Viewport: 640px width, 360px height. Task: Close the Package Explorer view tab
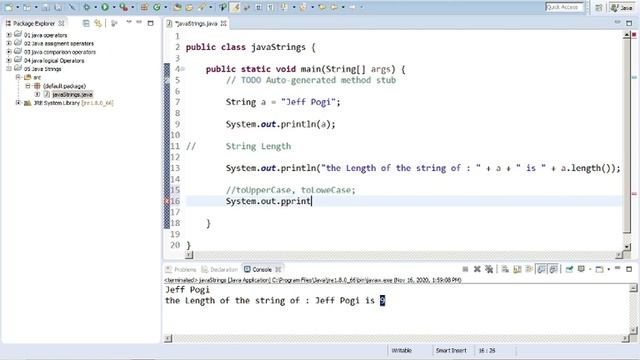click(x=62, y=23)
